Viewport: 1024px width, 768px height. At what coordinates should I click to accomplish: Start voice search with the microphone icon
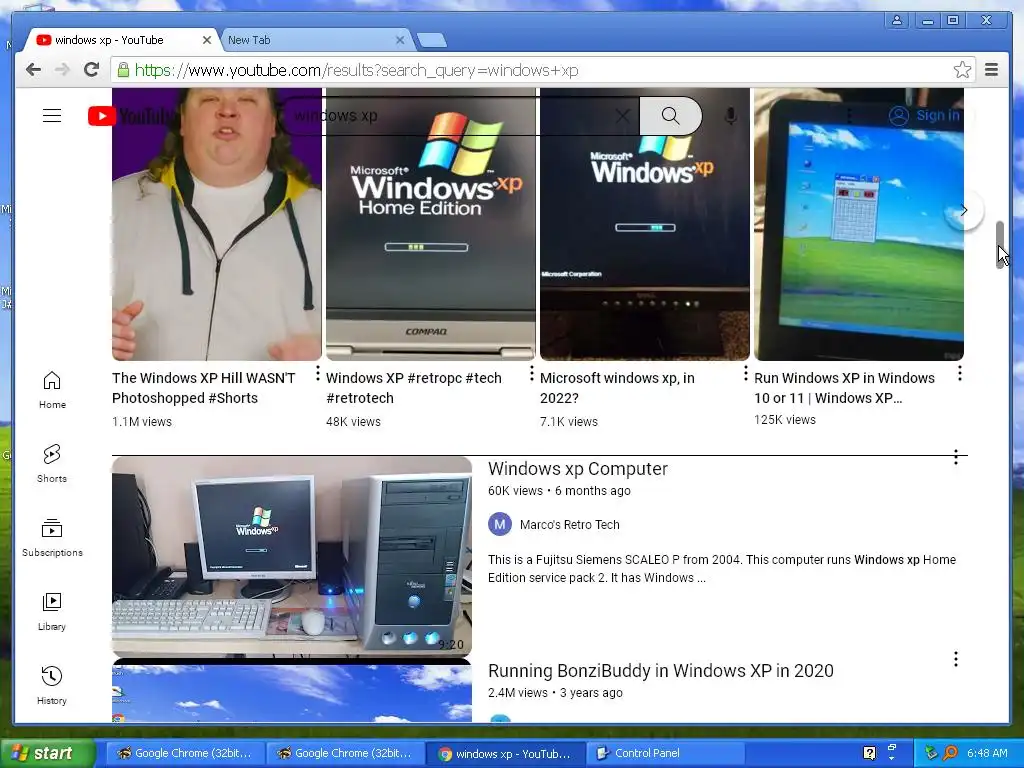point(731,116)
